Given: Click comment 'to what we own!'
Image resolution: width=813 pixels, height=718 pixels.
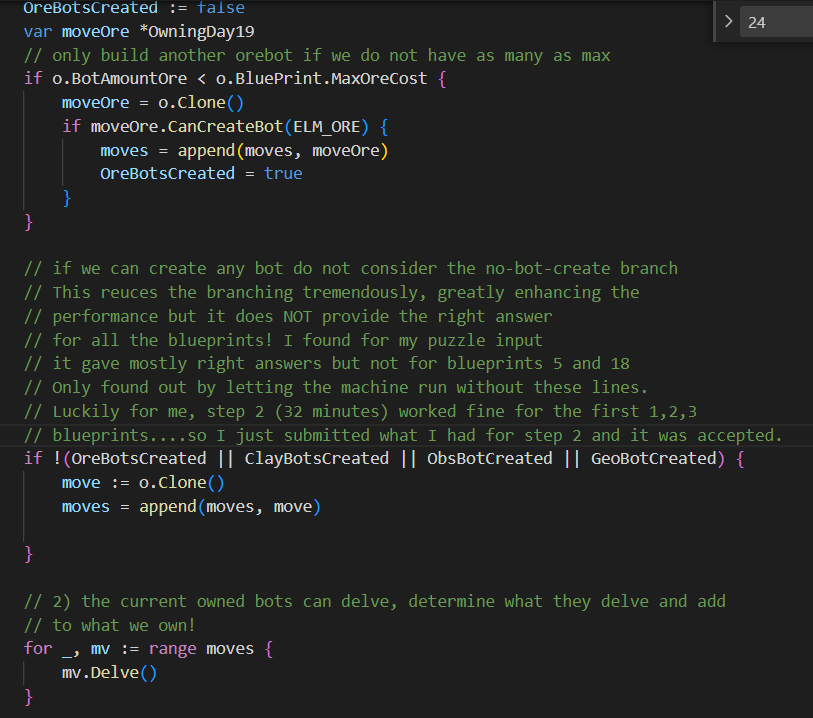Looking at the screenshot, I should coord(109,625).
